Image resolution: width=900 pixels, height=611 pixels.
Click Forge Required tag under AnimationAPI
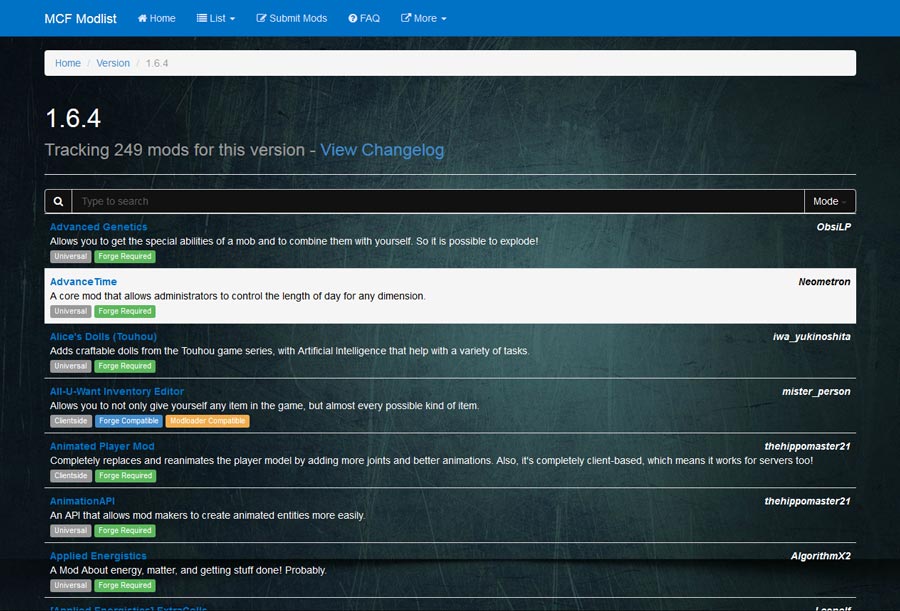(x=125, y=531)
